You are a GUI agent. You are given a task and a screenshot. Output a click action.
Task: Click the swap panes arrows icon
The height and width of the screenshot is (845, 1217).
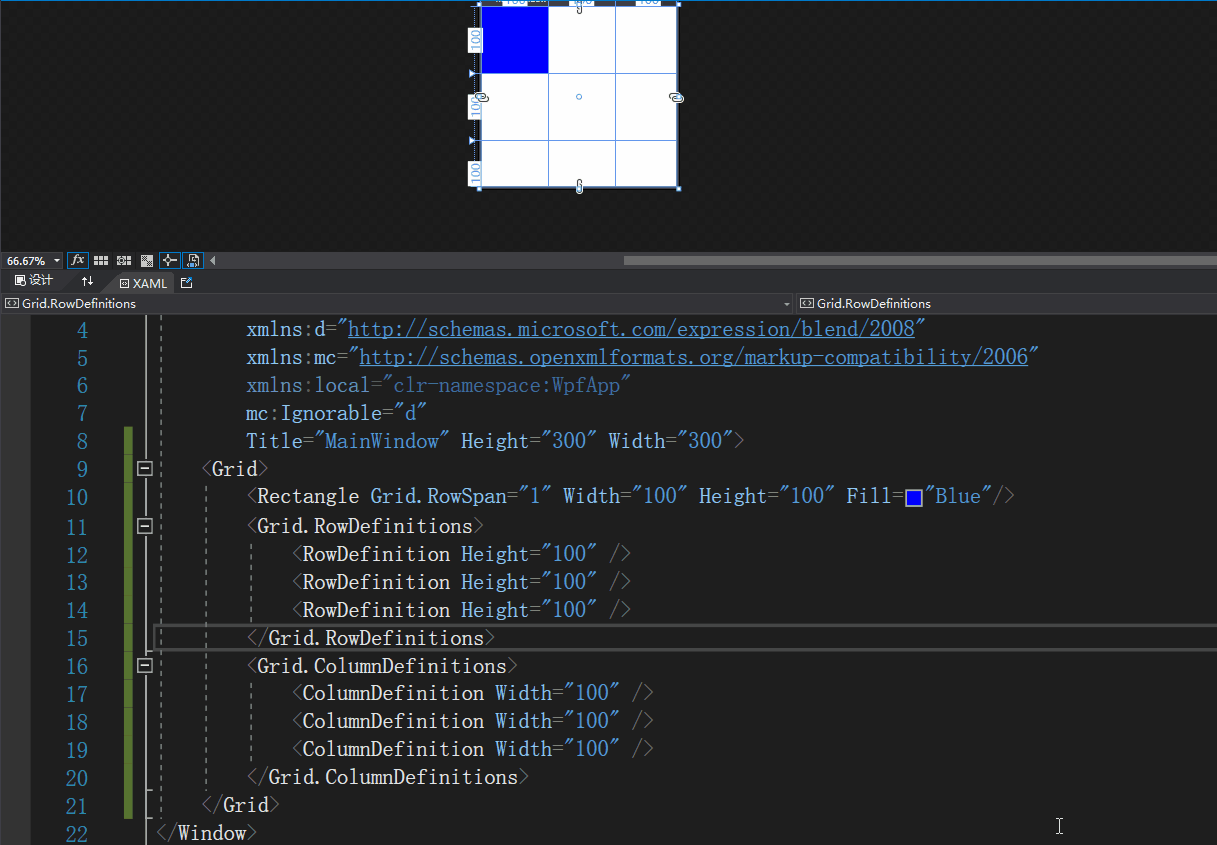click(87, 282)
